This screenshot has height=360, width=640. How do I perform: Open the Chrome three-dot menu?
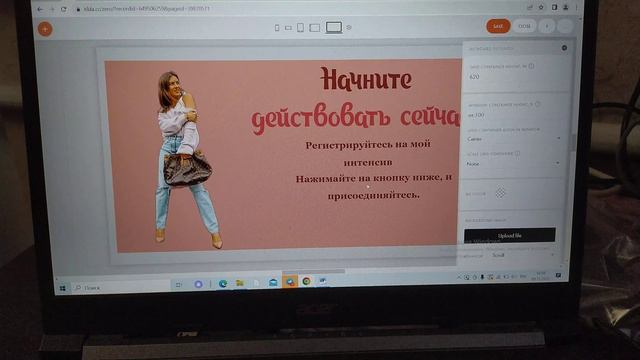(x=577, y=7)
